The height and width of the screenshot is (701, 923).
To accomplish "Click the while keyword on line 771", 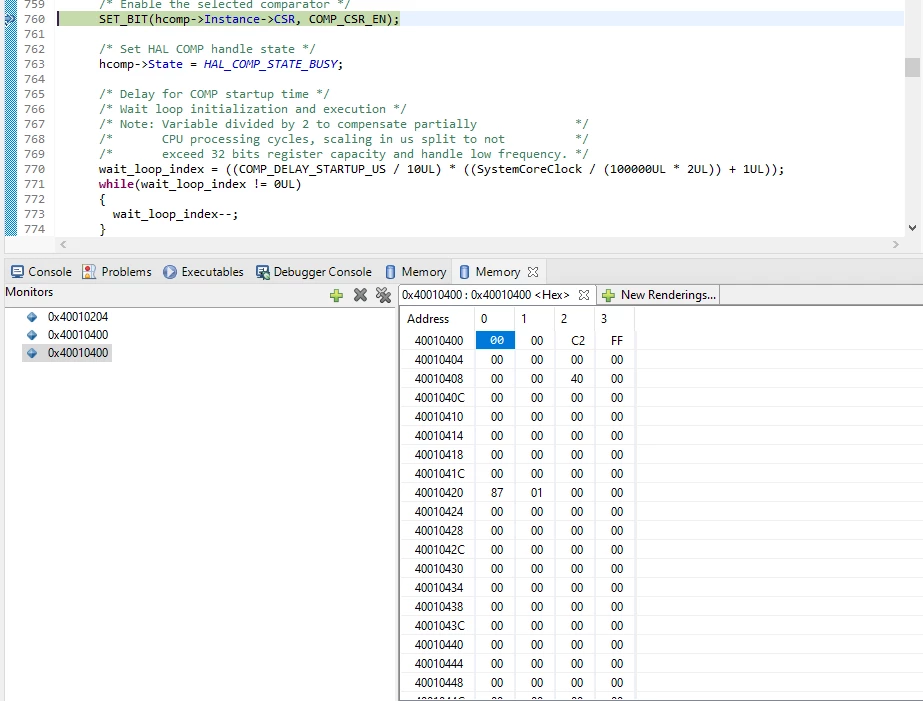I will pyautogui.click(x=116, y=184).
